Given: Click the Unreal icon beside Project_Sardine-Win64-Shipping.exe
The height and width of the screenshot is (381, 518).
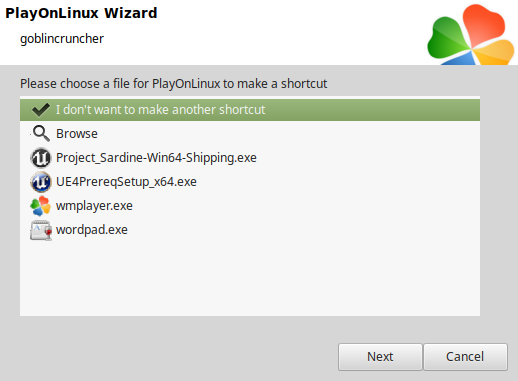Looking at the screenshot, I should 41,158.
